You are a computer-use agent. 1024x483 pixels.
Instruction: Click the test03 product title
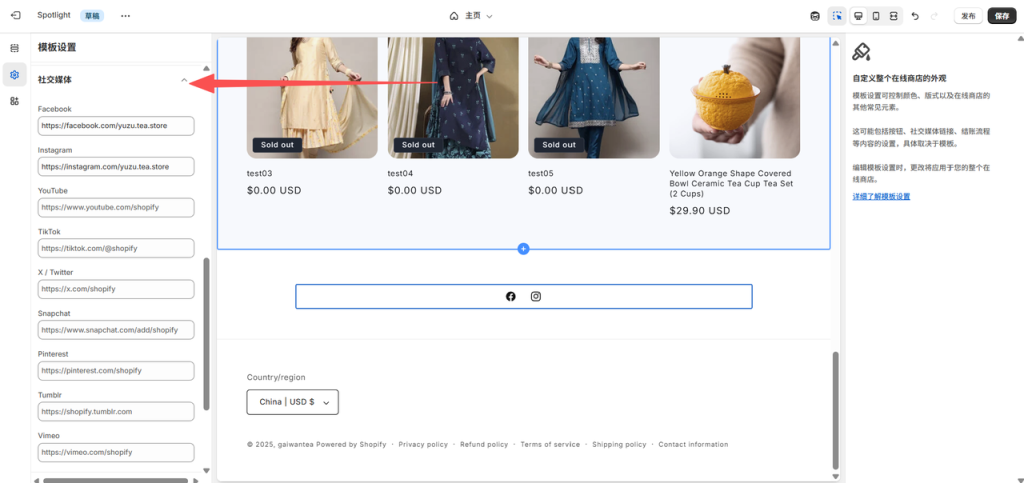point(259,174)
